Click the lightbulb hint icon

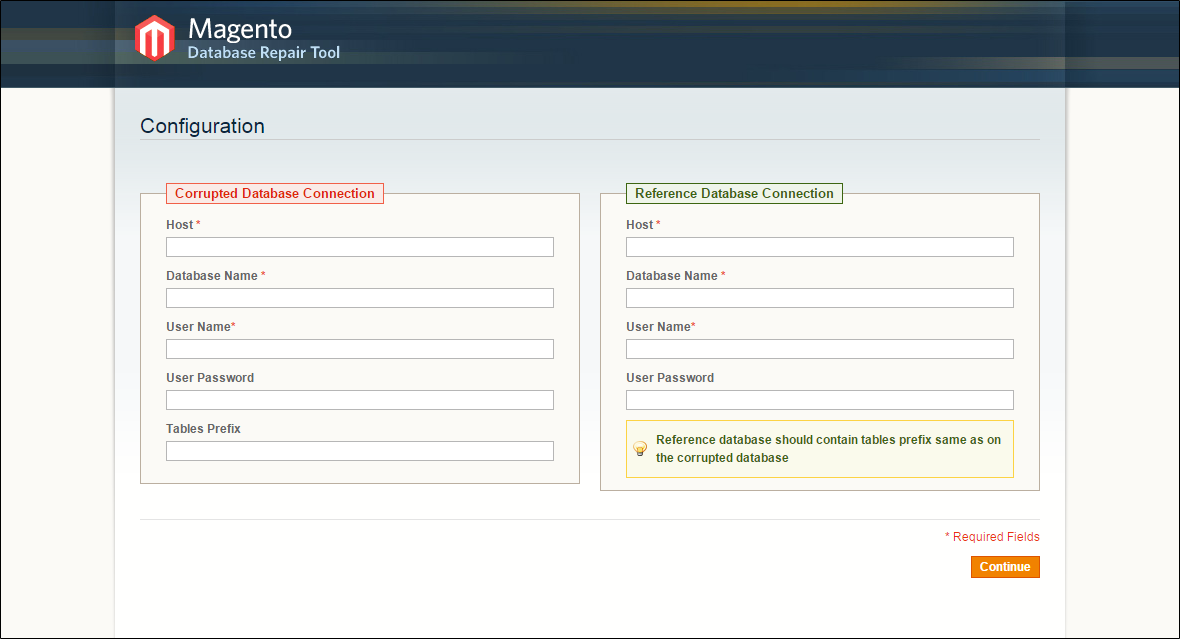click(x=640, y=449)
